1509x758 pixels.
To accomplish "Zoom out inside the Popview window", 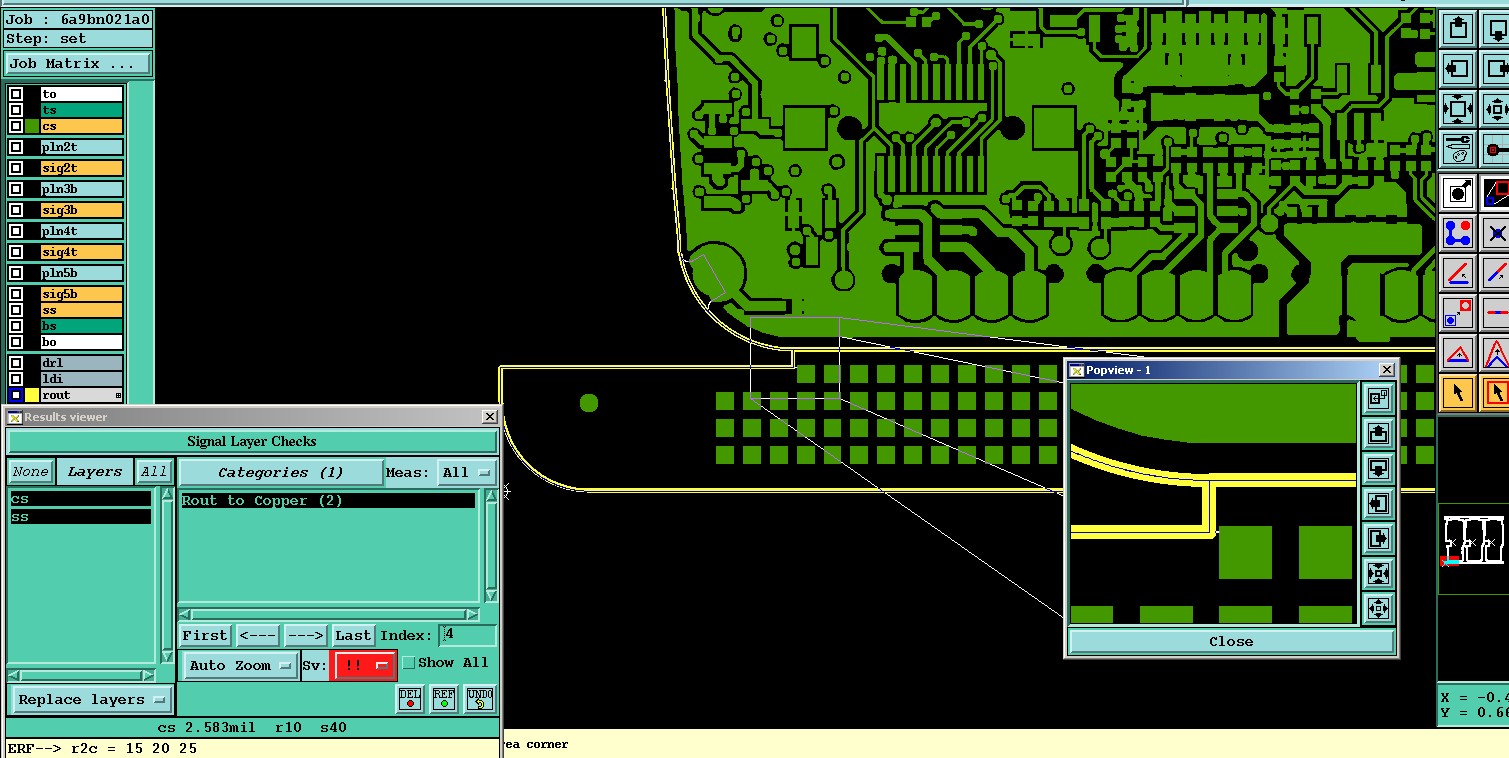I will [x=1378, y=608].
